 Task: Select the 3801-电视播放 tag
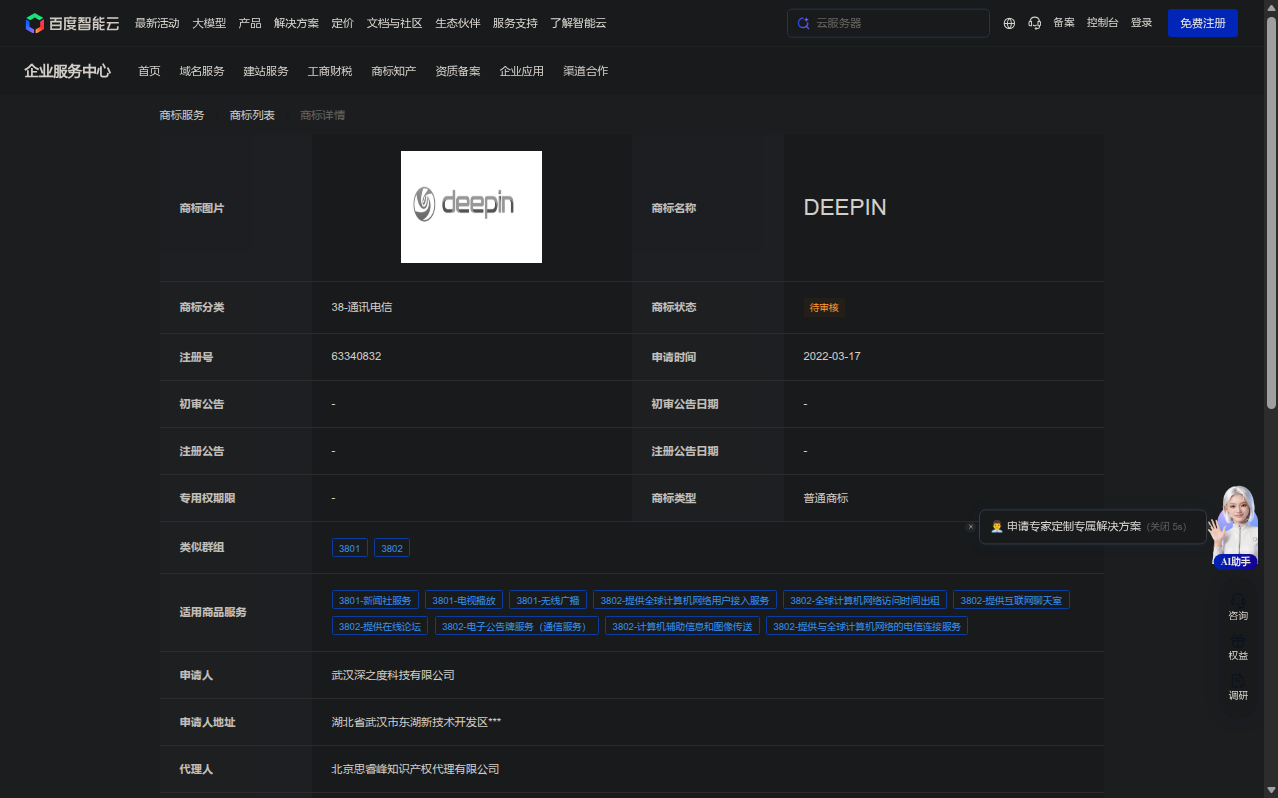(x=464, y=600)
